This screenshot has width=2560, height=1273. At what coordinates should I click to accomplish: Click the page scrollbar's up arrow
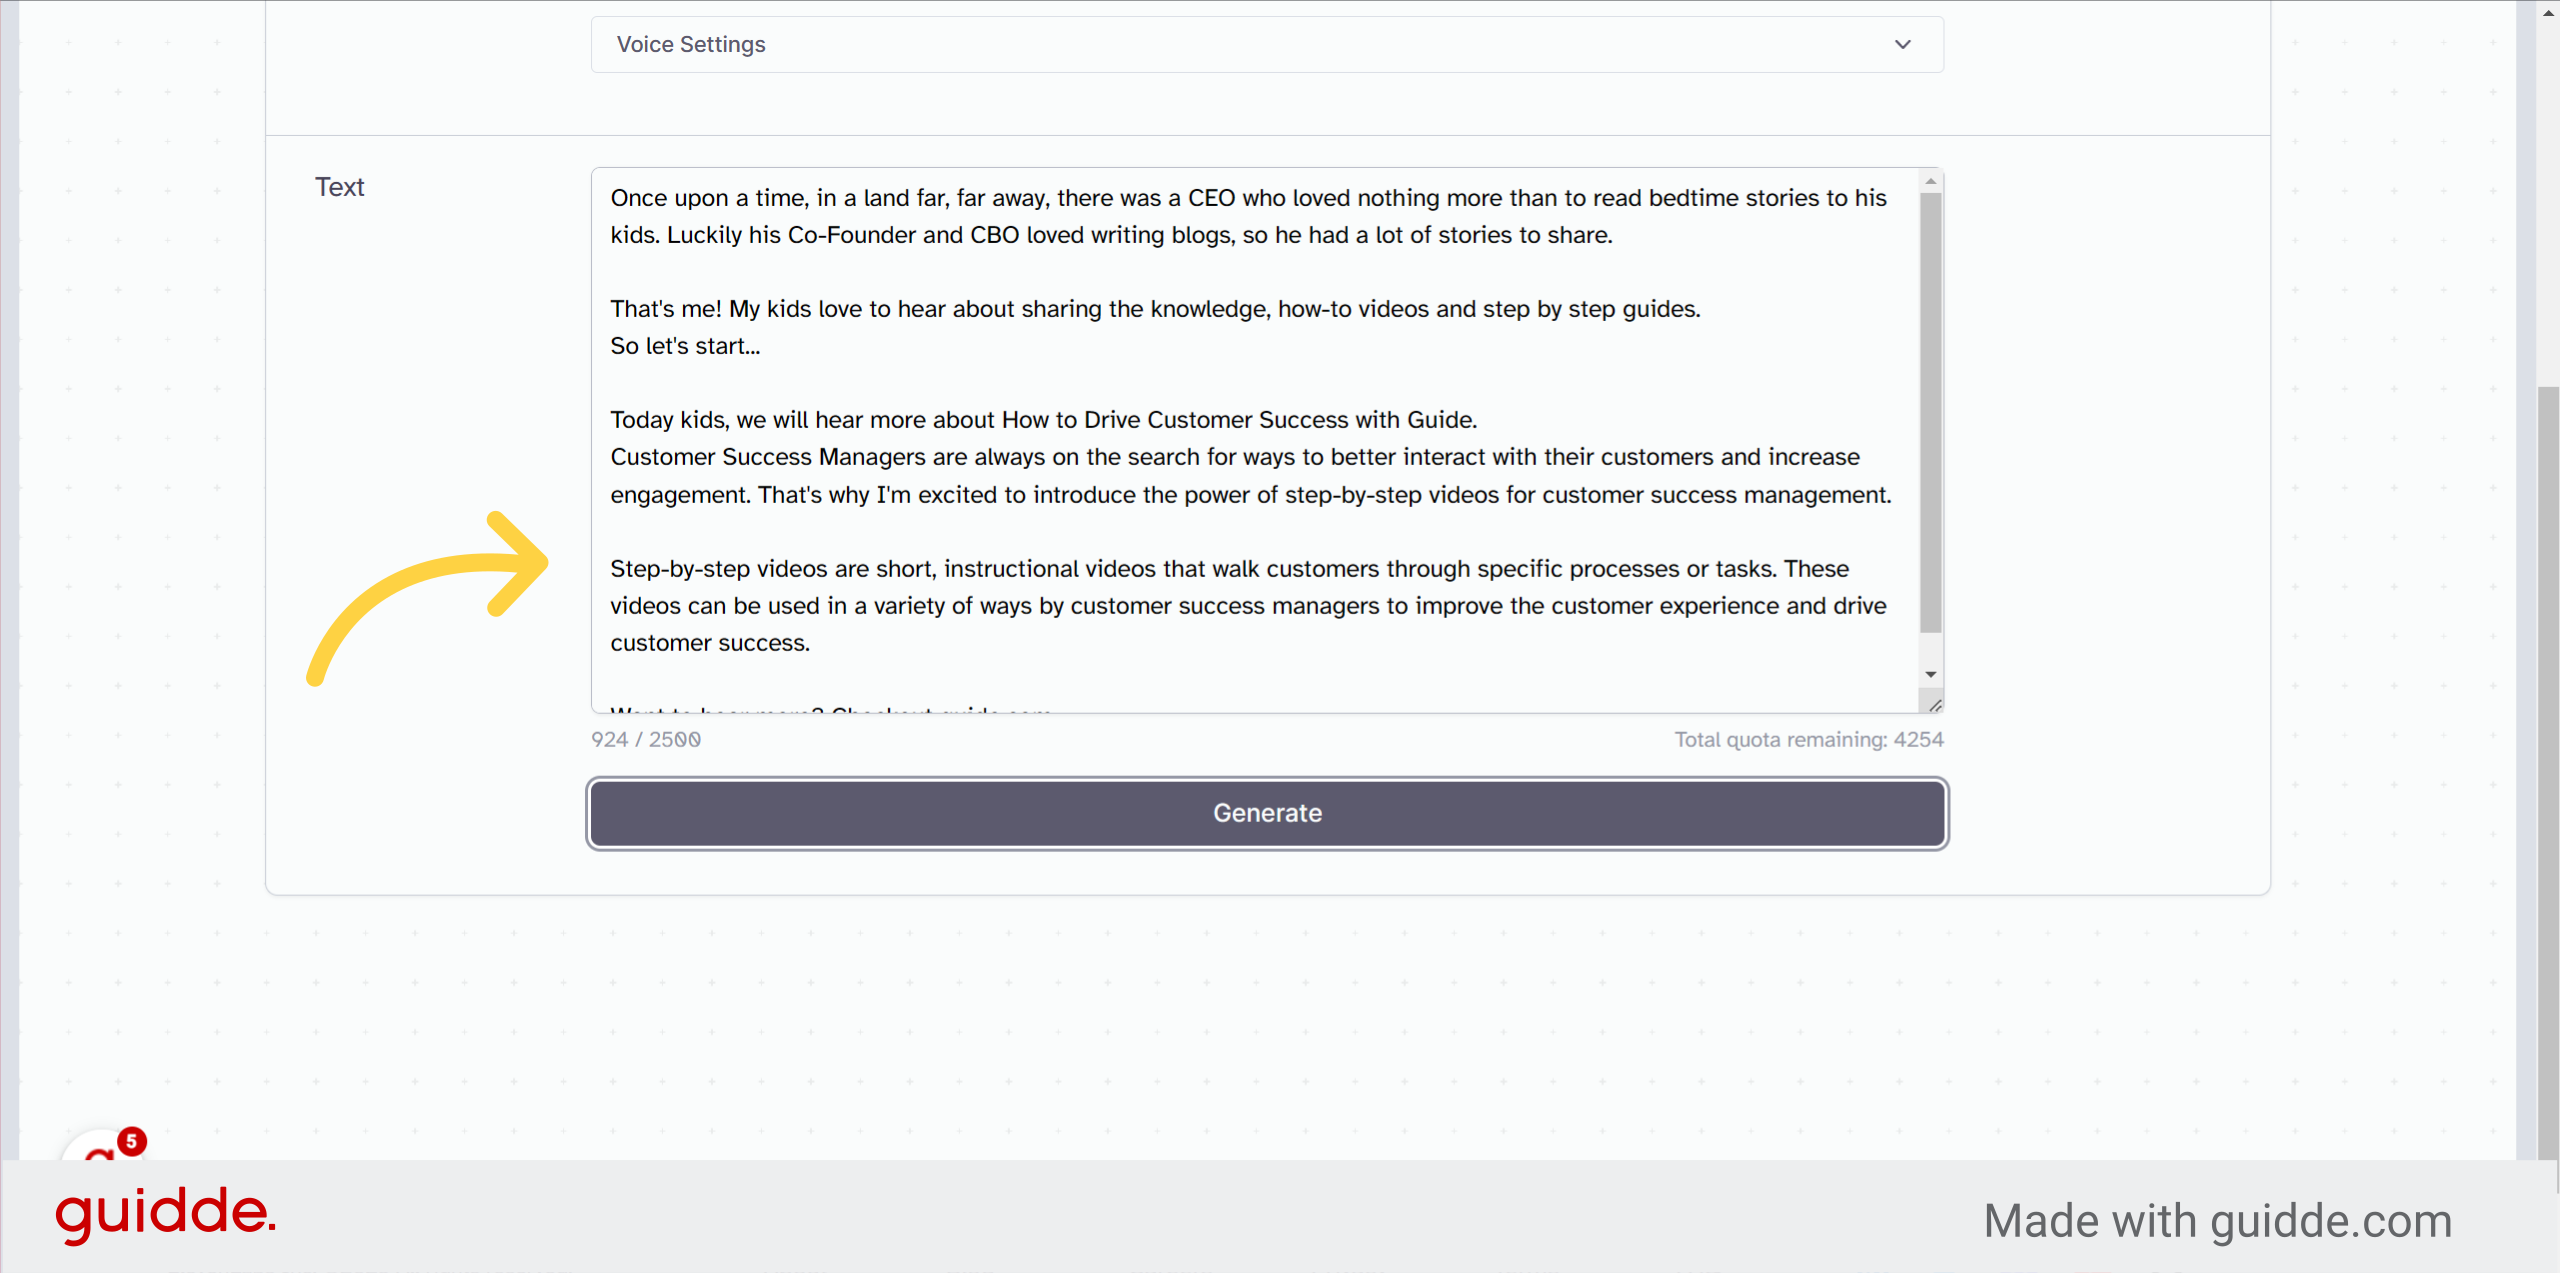(x=2548, y=12)
